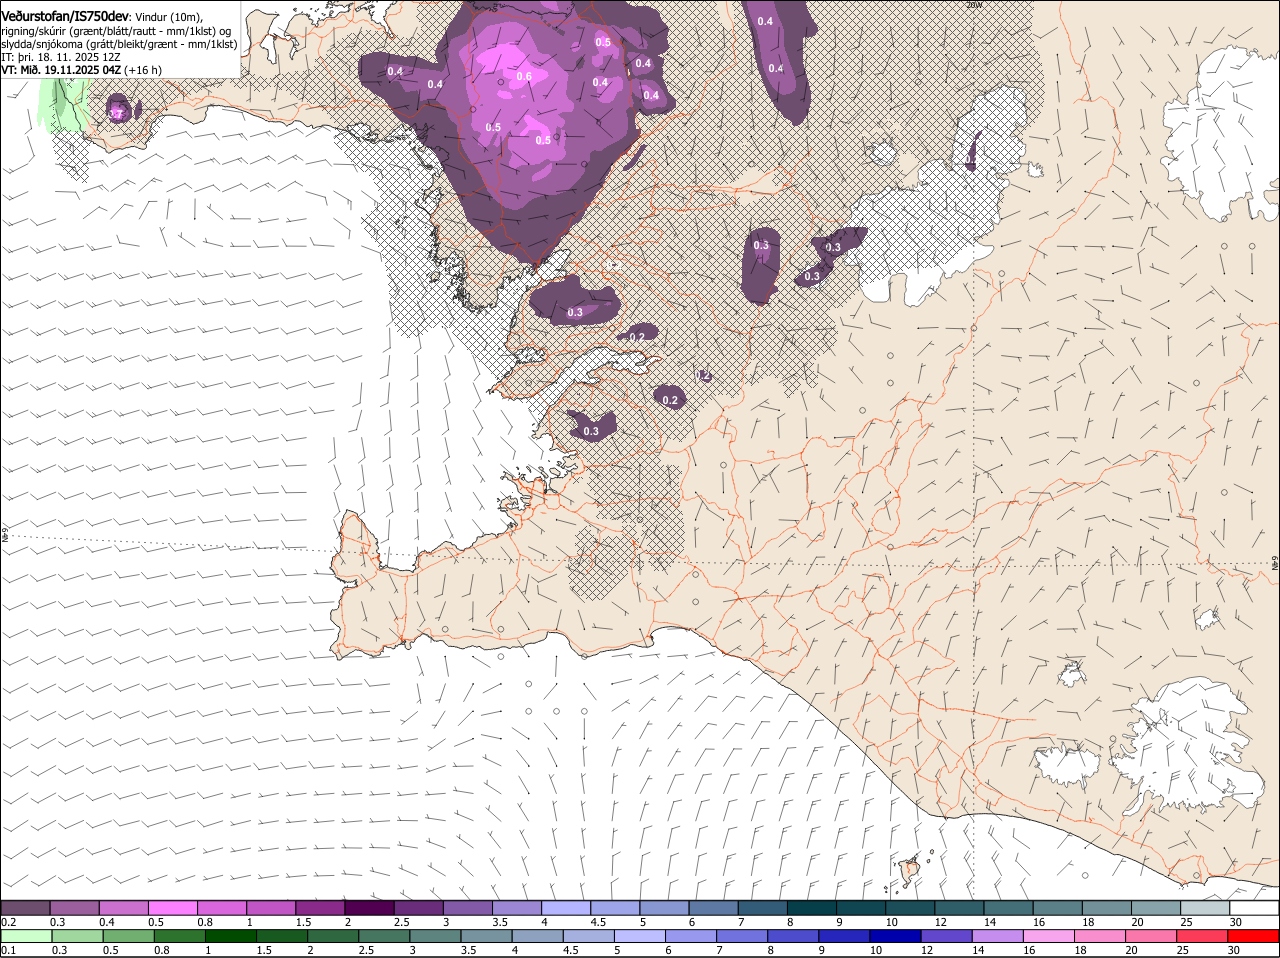Click lower legend swatch between 3 and 3.5
This screenshot has width=1280, height=958.
pos(434,936)
